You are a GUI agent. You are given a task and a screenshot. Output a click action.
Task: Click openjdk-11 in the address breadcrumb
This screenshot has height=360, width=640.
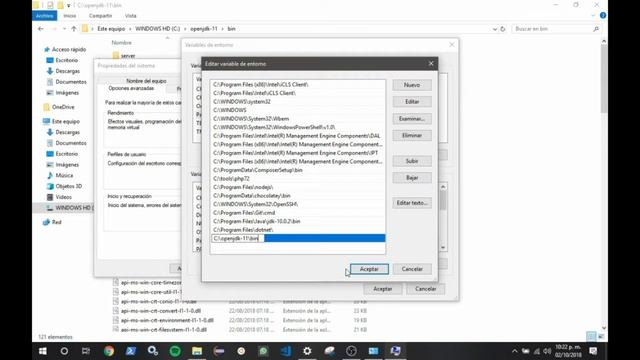[204, 29]
